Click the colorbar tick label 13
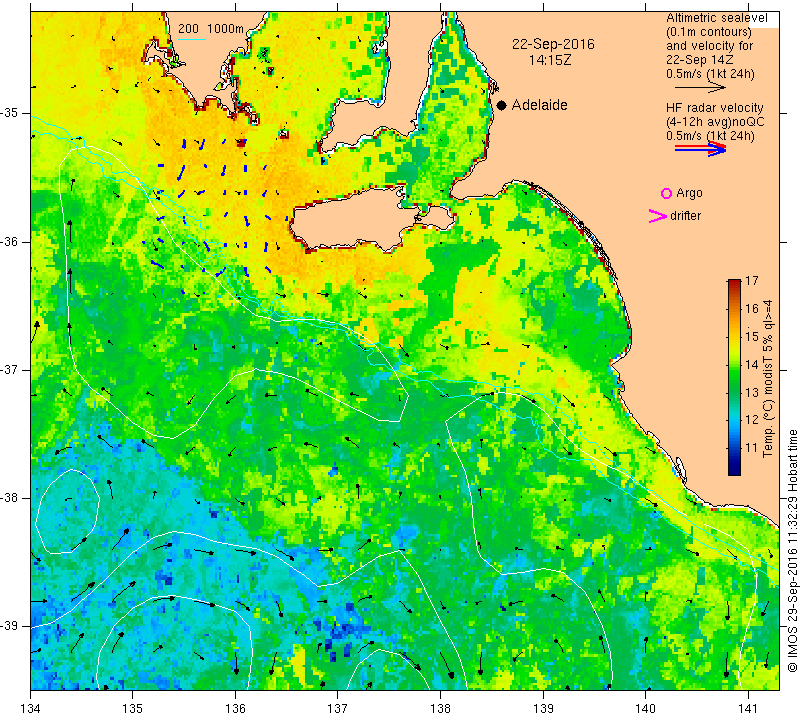800x720 pixels. click(x=752, y=392)
